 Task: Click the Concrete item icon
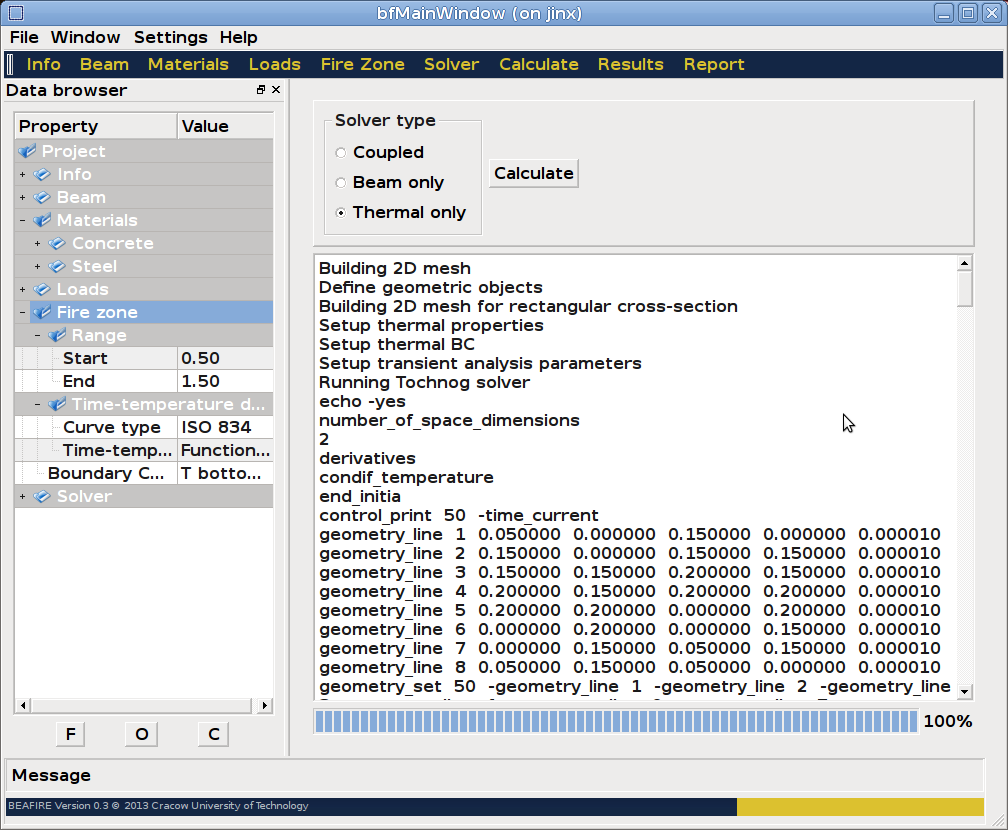[58, 243]
